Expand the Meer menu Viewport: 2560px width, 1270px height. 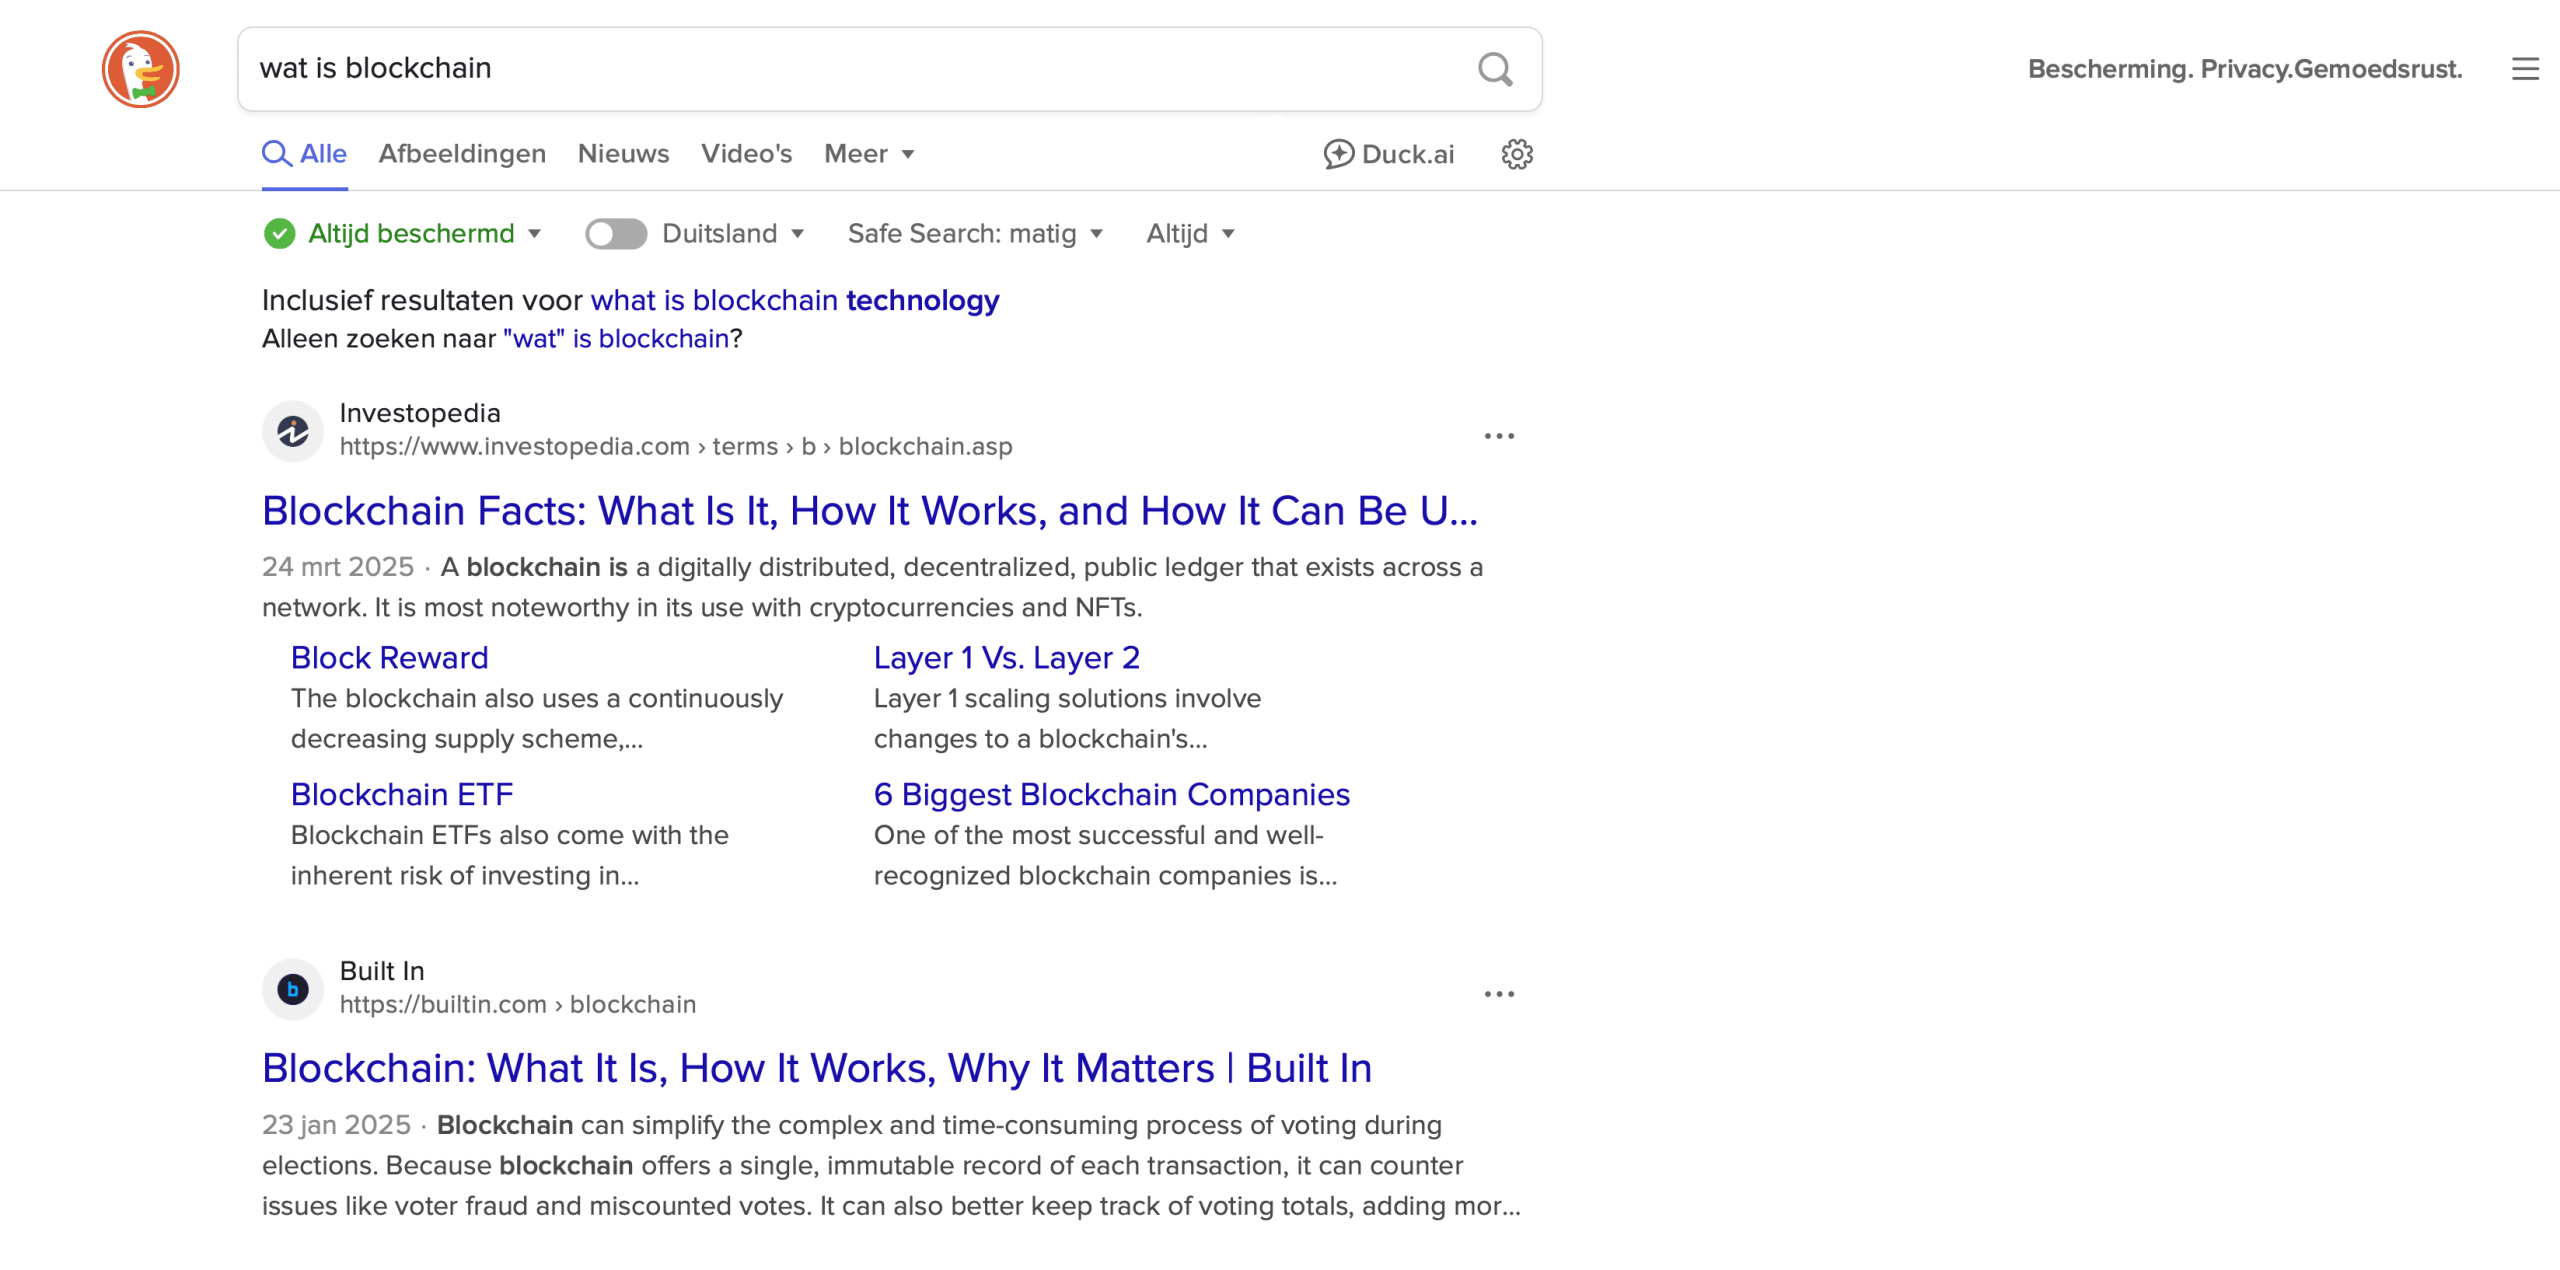869,154
